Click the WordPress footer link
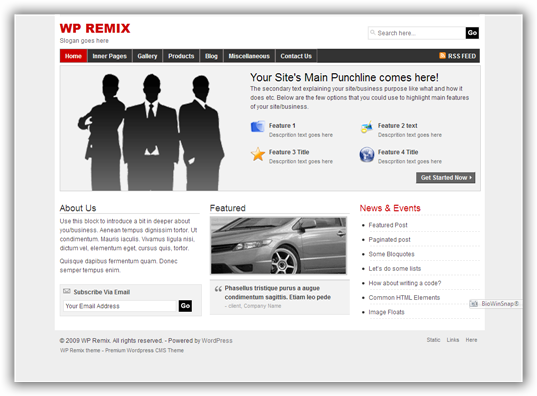The height and width of the screenshot is (396, 537). click(217, 341)
